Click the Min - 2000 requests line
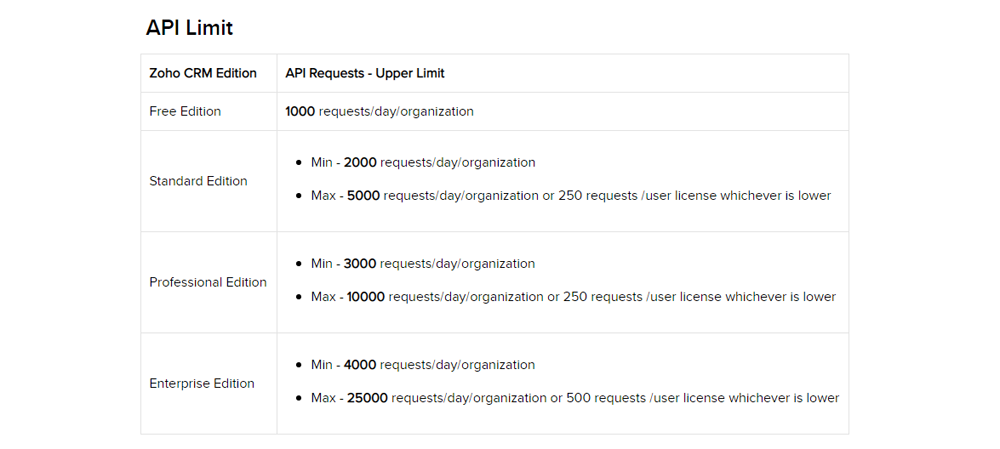 [423, 163]
